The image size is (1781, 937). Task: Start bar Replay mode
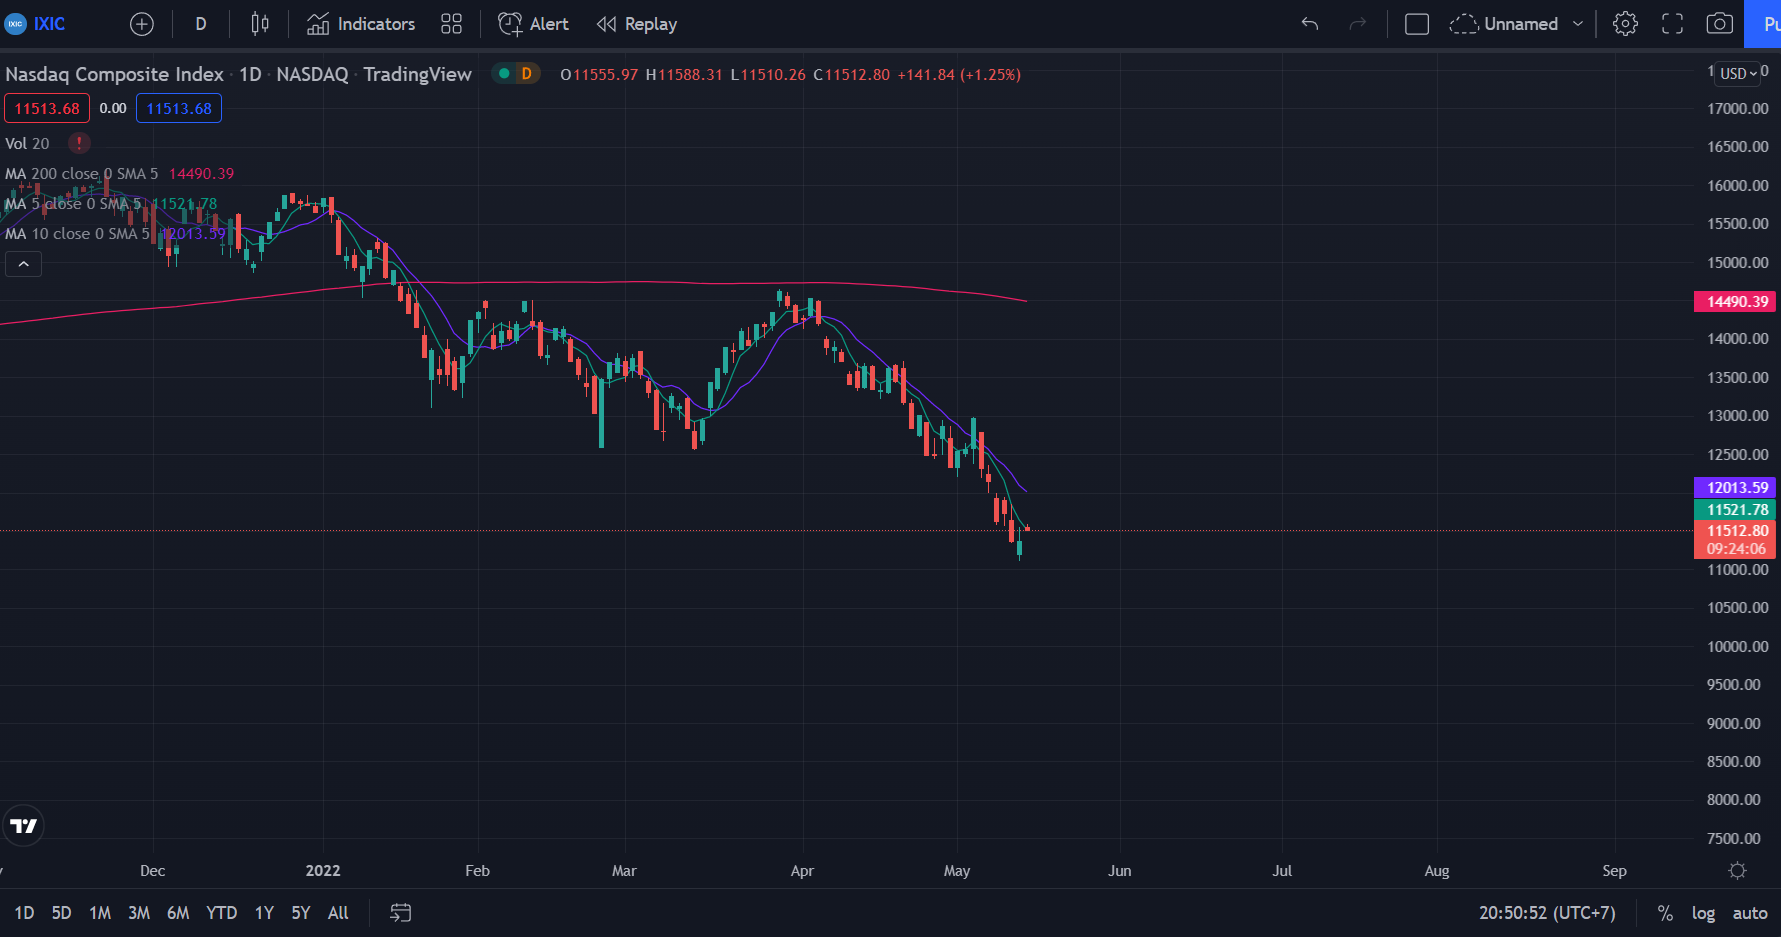point(637,24)
